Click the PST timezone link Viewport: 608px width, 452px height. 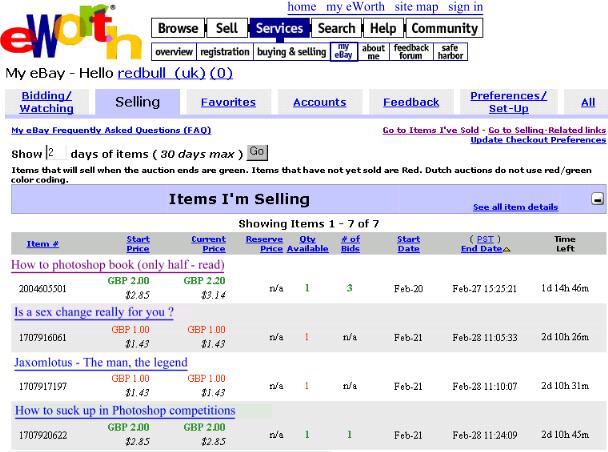(485, 239)
